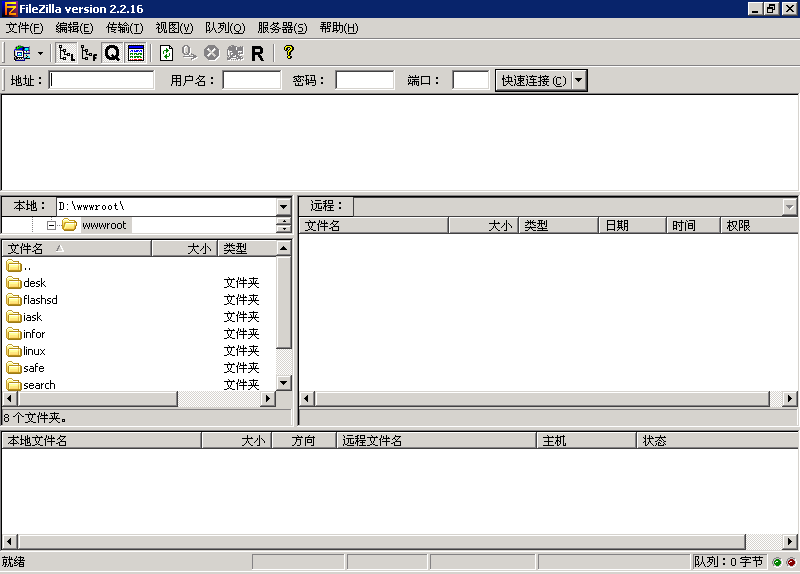The width and height of the screenshot is (800, 574).
Task: Toggle the local directory tree view icon
Action: 66,53
